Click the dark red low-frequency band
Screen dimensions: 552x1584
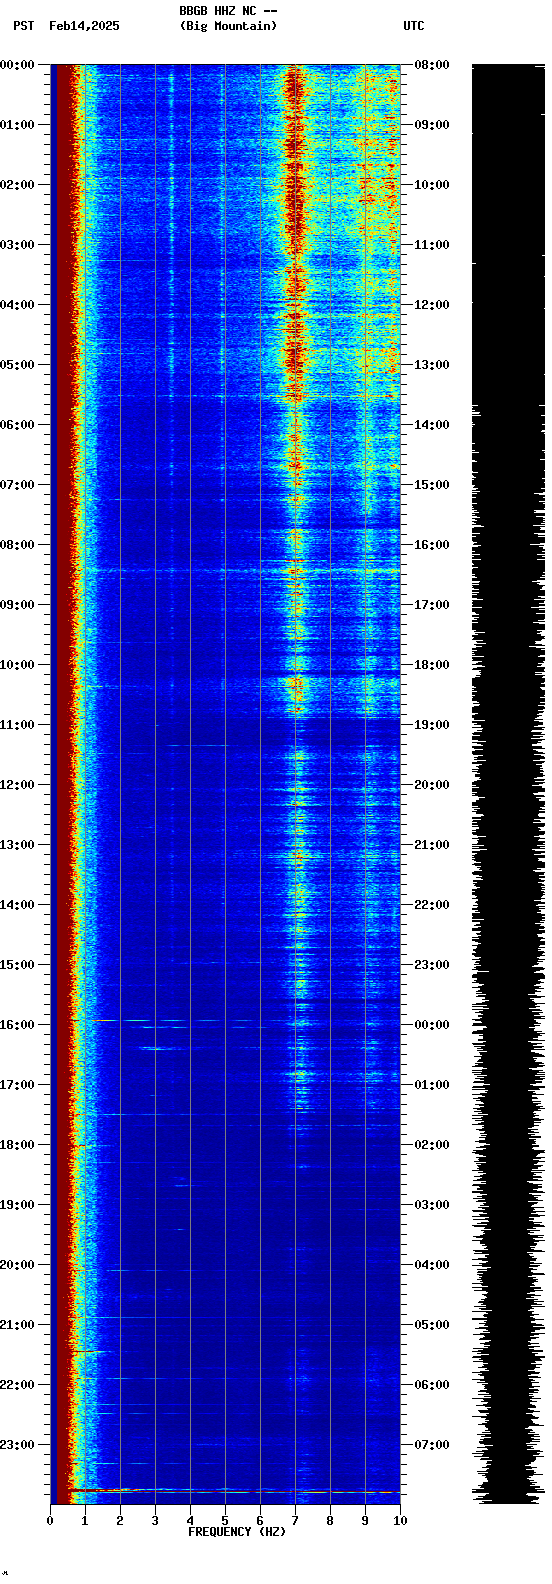(x=62, y=784)
